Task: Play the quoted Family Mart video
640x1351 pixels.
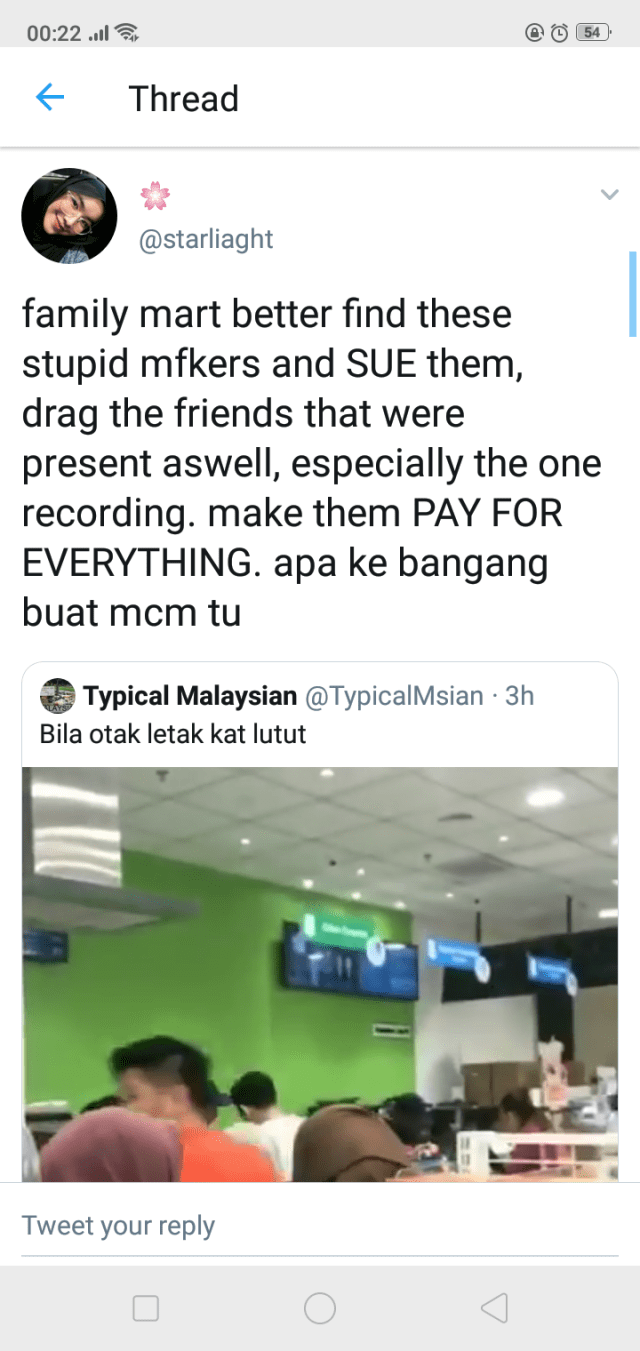Action: point(320,973)
